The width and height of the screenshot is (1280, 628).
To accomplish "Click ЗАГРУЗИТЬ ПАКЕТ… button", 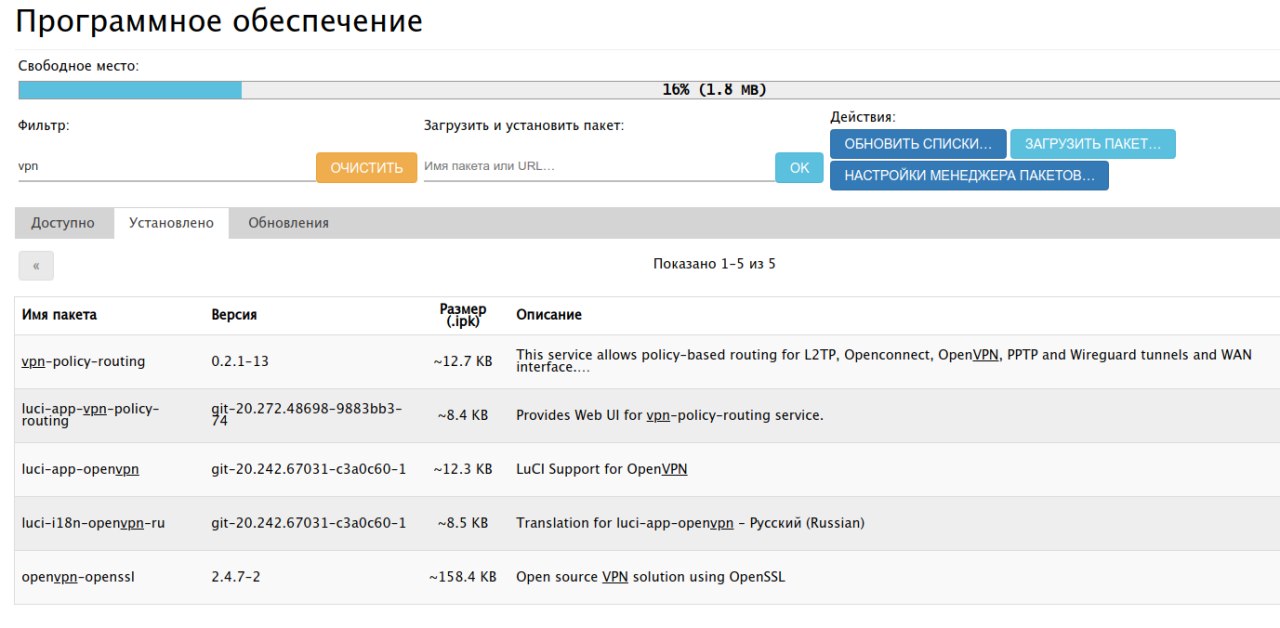I will [1093, 144].
